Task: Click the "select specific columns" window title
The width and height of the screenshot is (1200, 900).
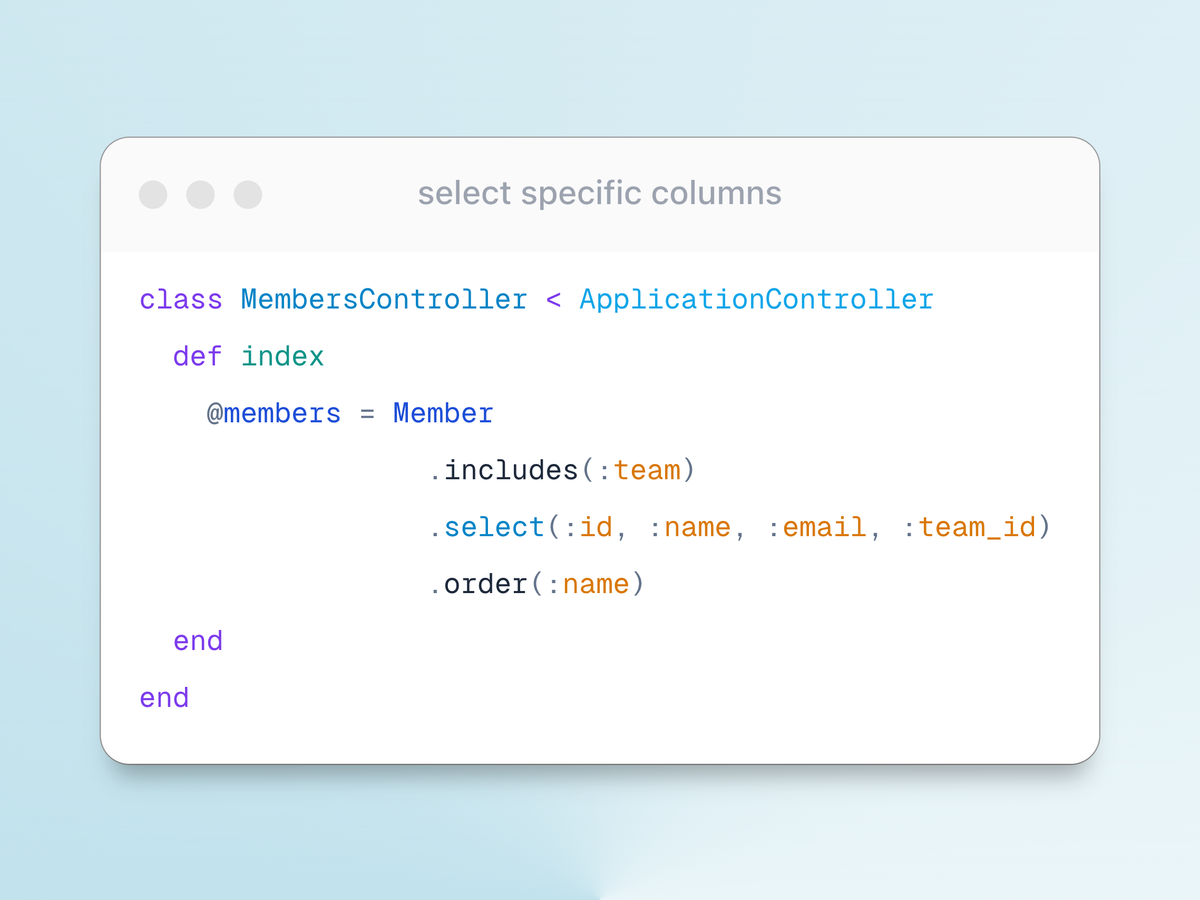Action: pyautogui.click(x=599, y=193)
